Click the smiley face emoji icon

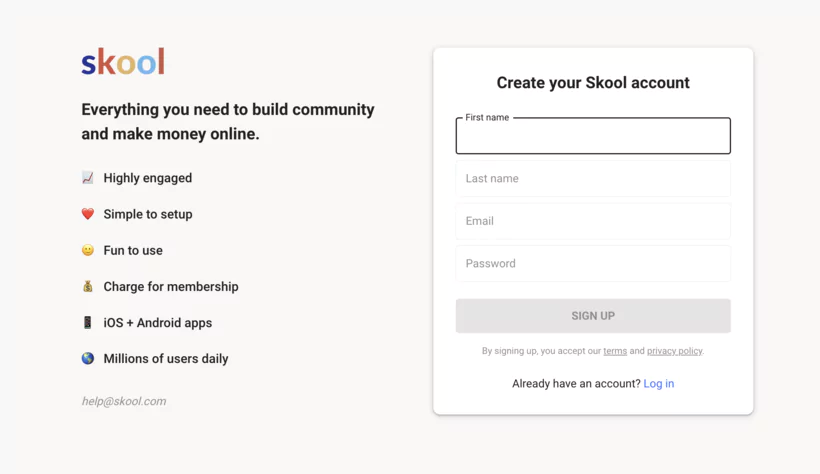click(x=88, y=250)
